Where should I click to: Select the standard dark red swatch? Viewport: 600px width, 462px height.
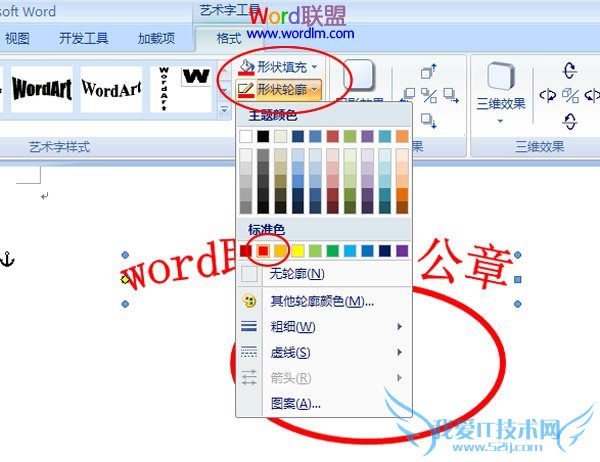tap(246, 251)
